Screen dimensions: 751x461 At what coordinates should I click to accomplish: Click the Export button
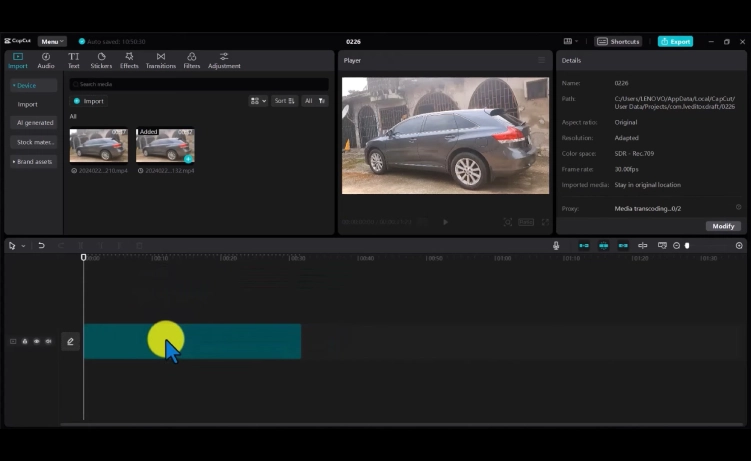point(675,42)
